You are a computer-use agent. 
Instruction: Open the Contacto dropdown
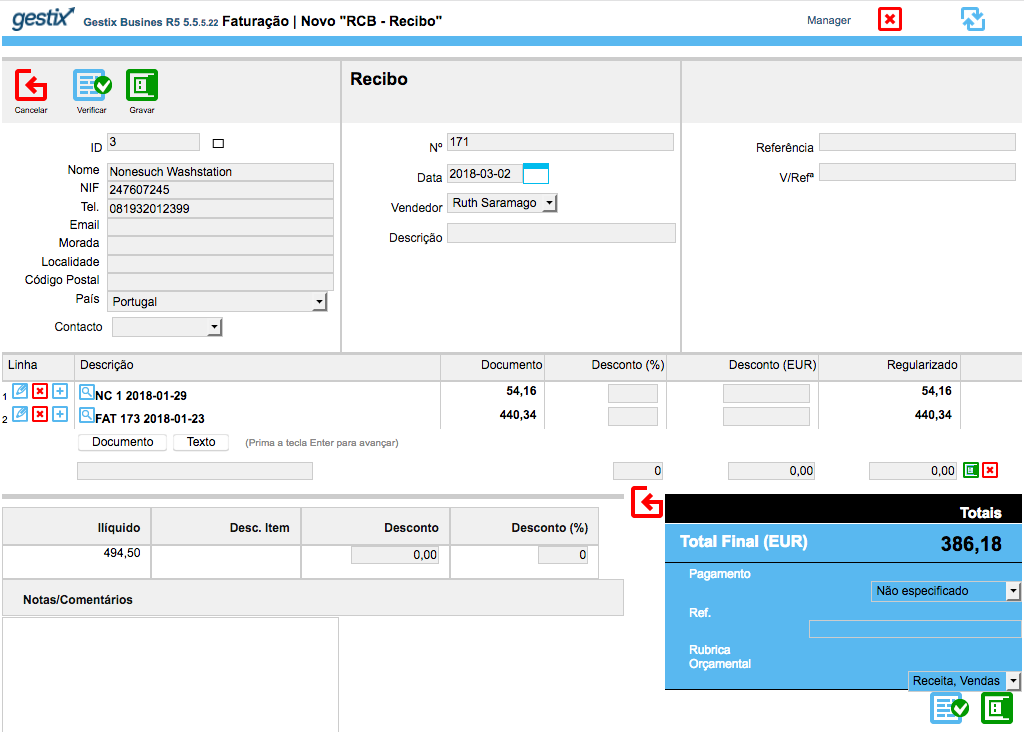(167, 327)
